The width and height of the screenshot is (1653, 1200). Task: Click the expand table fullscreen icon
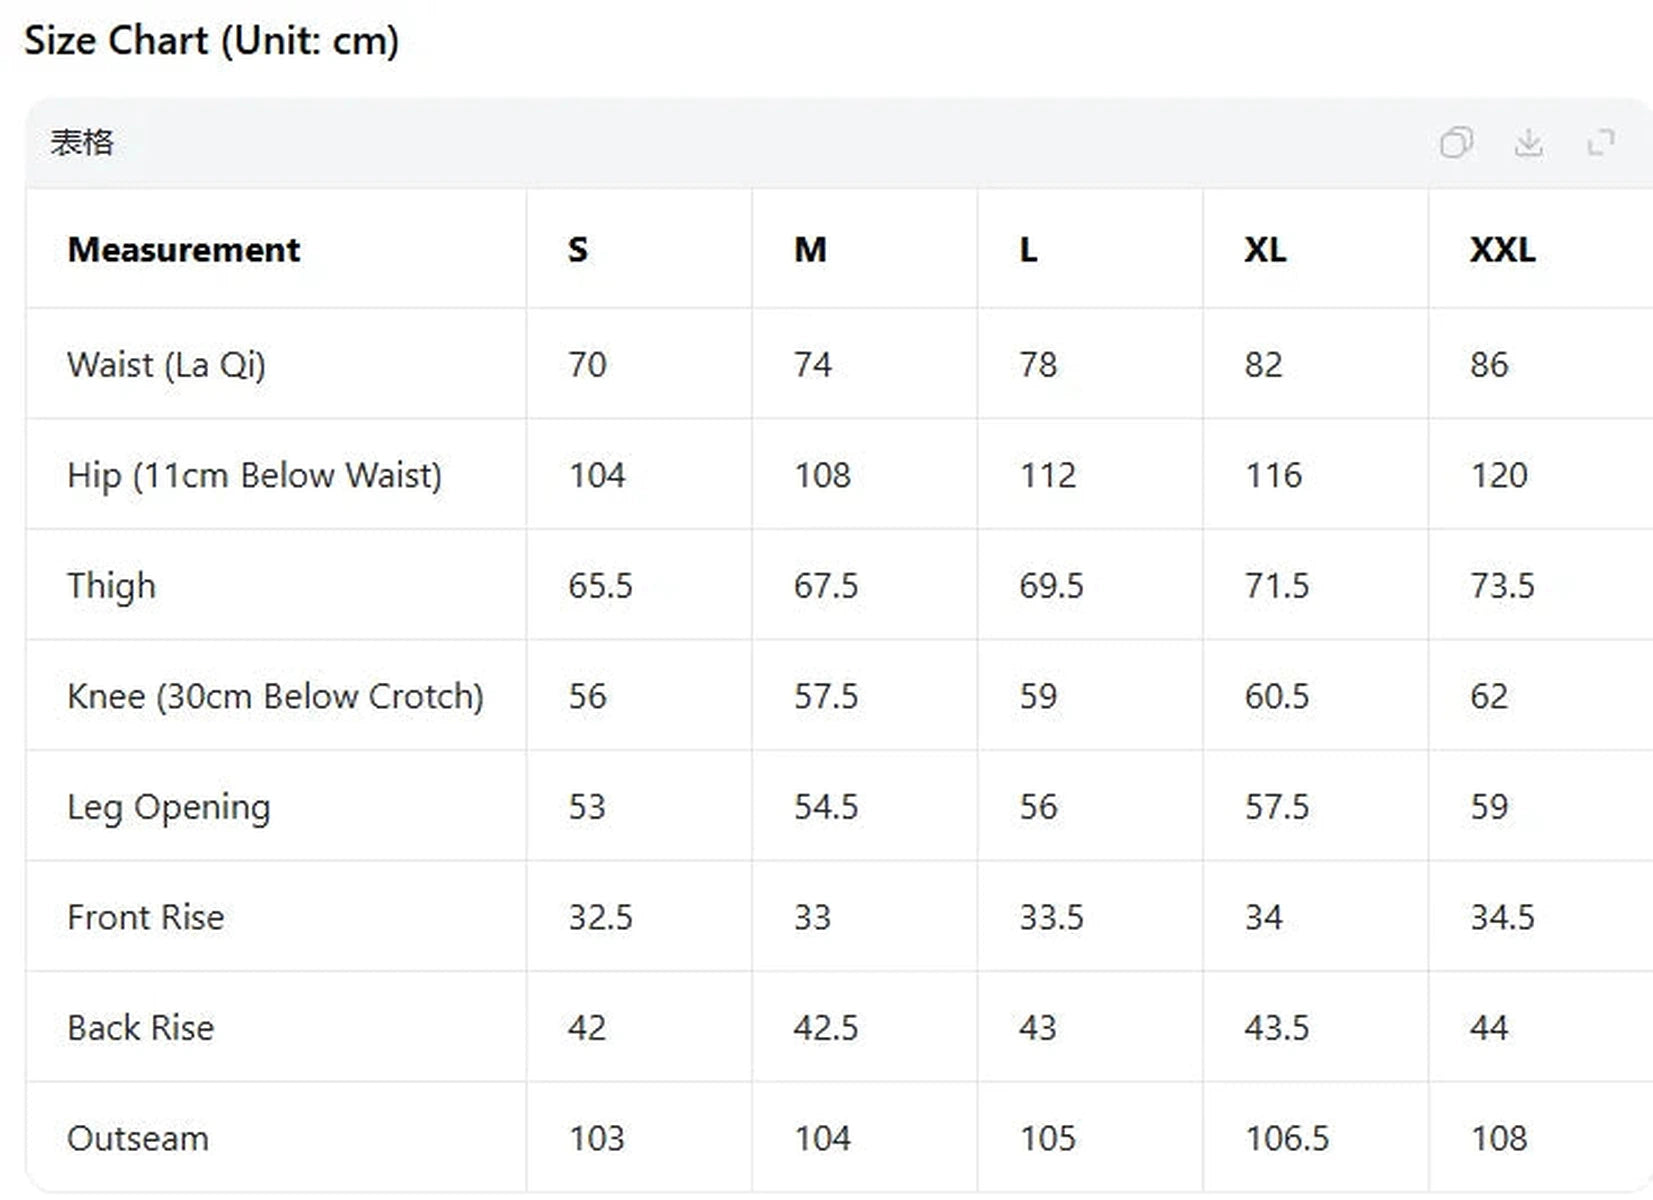coord(1601,143)
